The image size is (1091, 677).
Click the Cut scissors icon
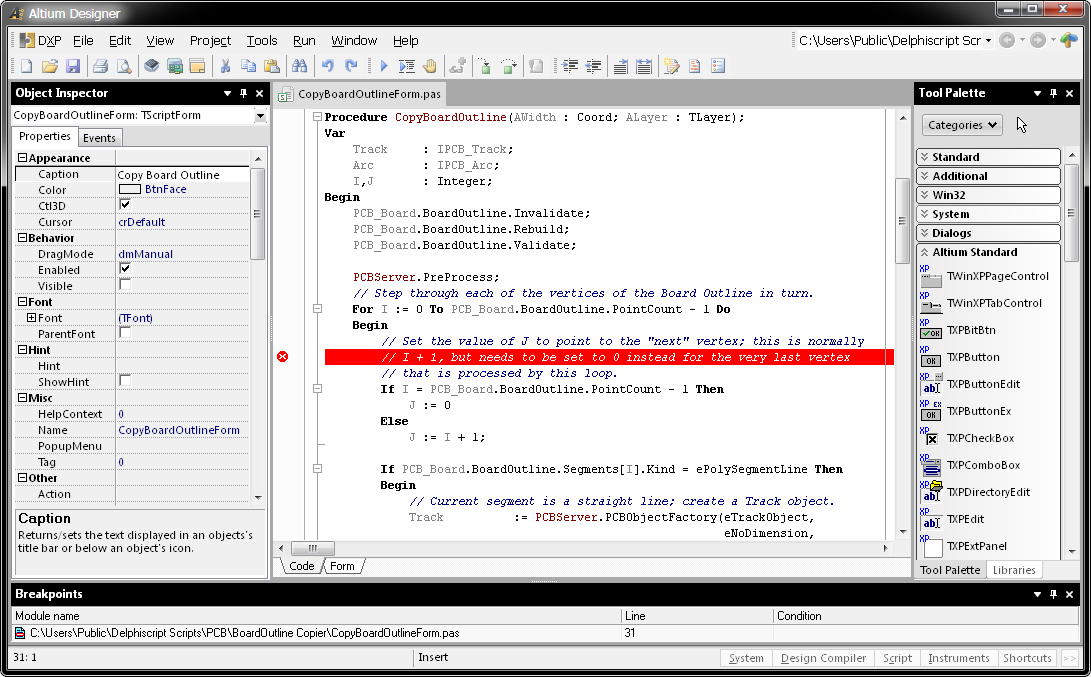[x=225, y=67]
